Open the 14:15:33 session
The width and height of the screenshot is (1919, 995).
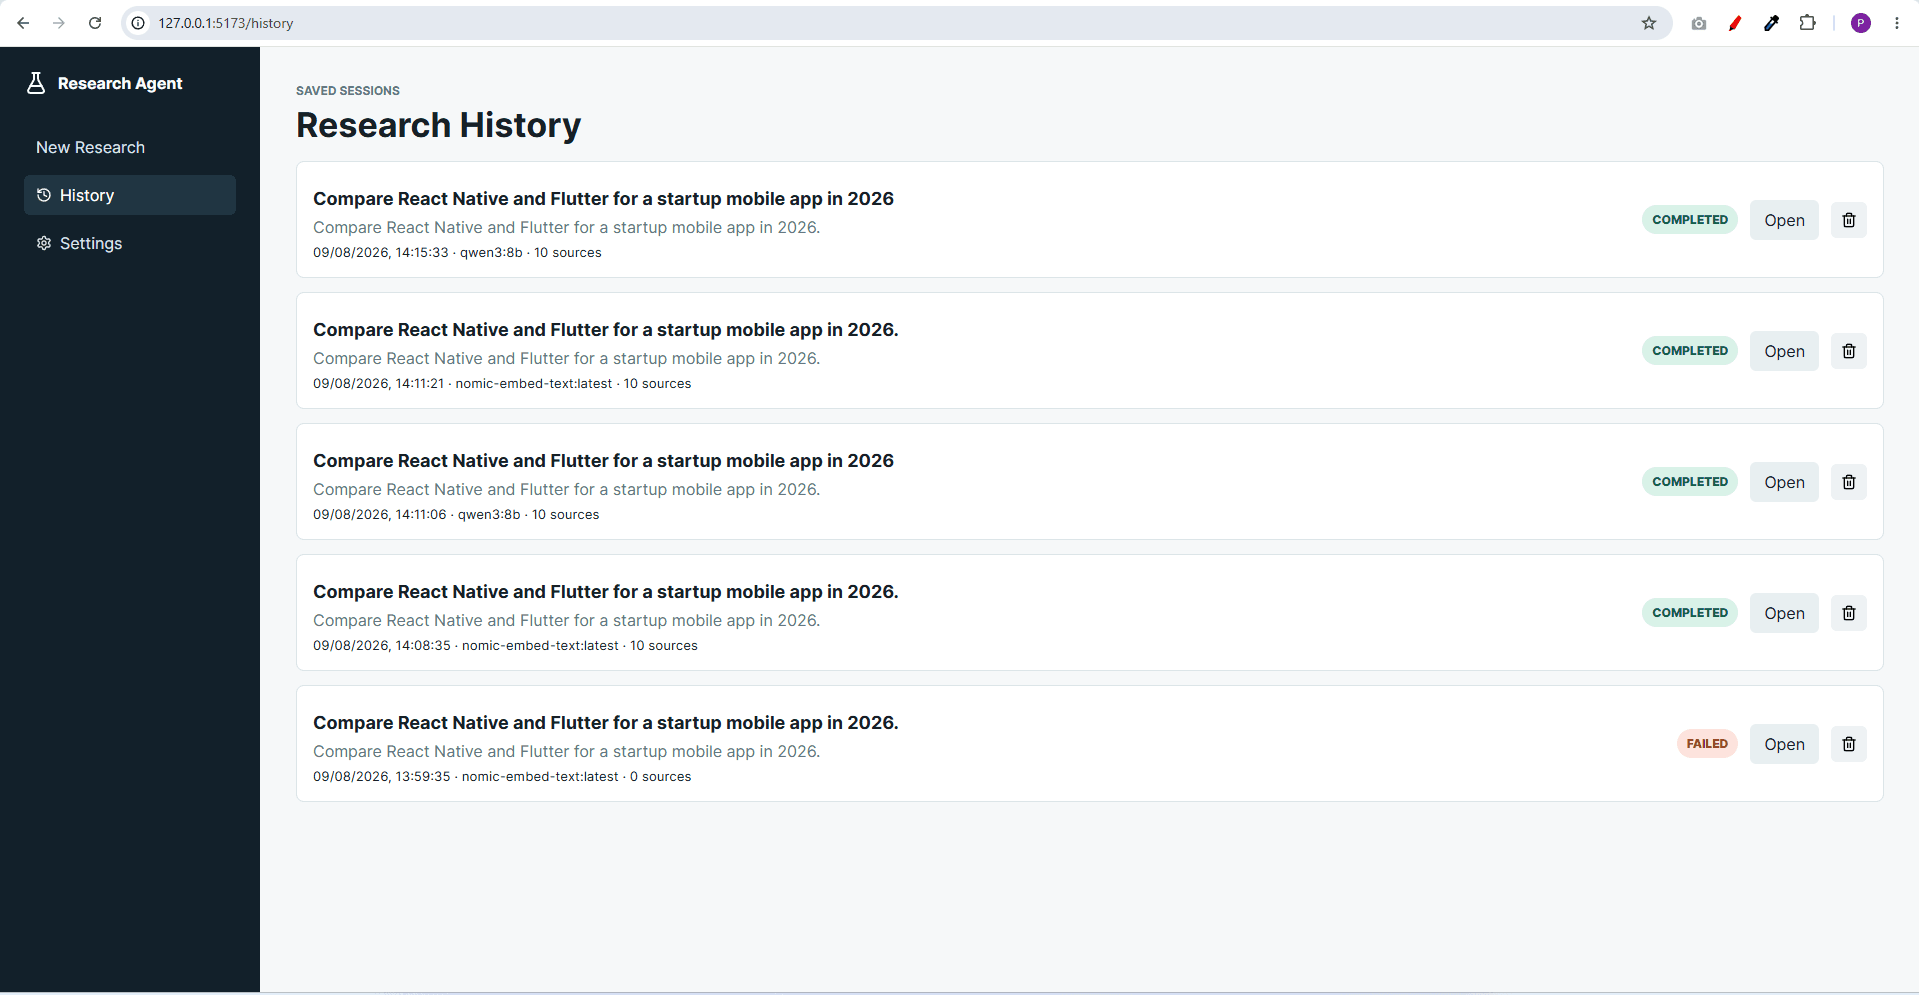[1784, 220]
